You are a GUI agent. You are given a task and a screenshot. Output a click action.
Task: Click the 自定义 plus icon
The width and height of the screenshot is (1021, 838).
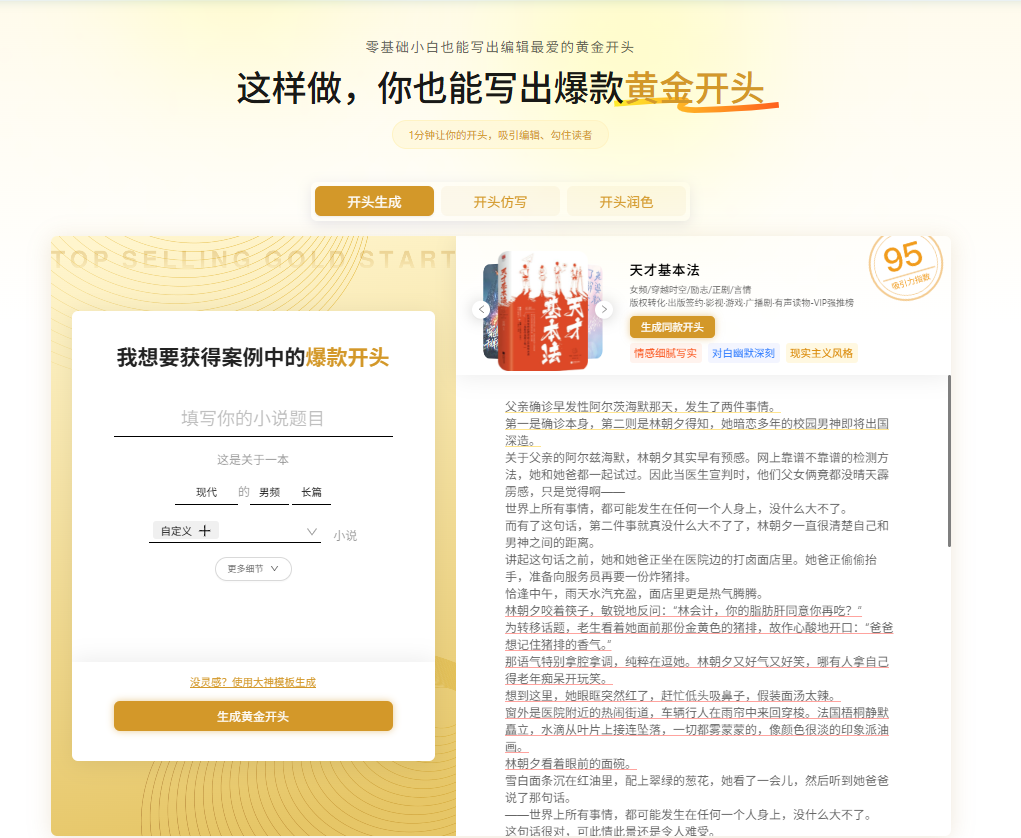204,531
